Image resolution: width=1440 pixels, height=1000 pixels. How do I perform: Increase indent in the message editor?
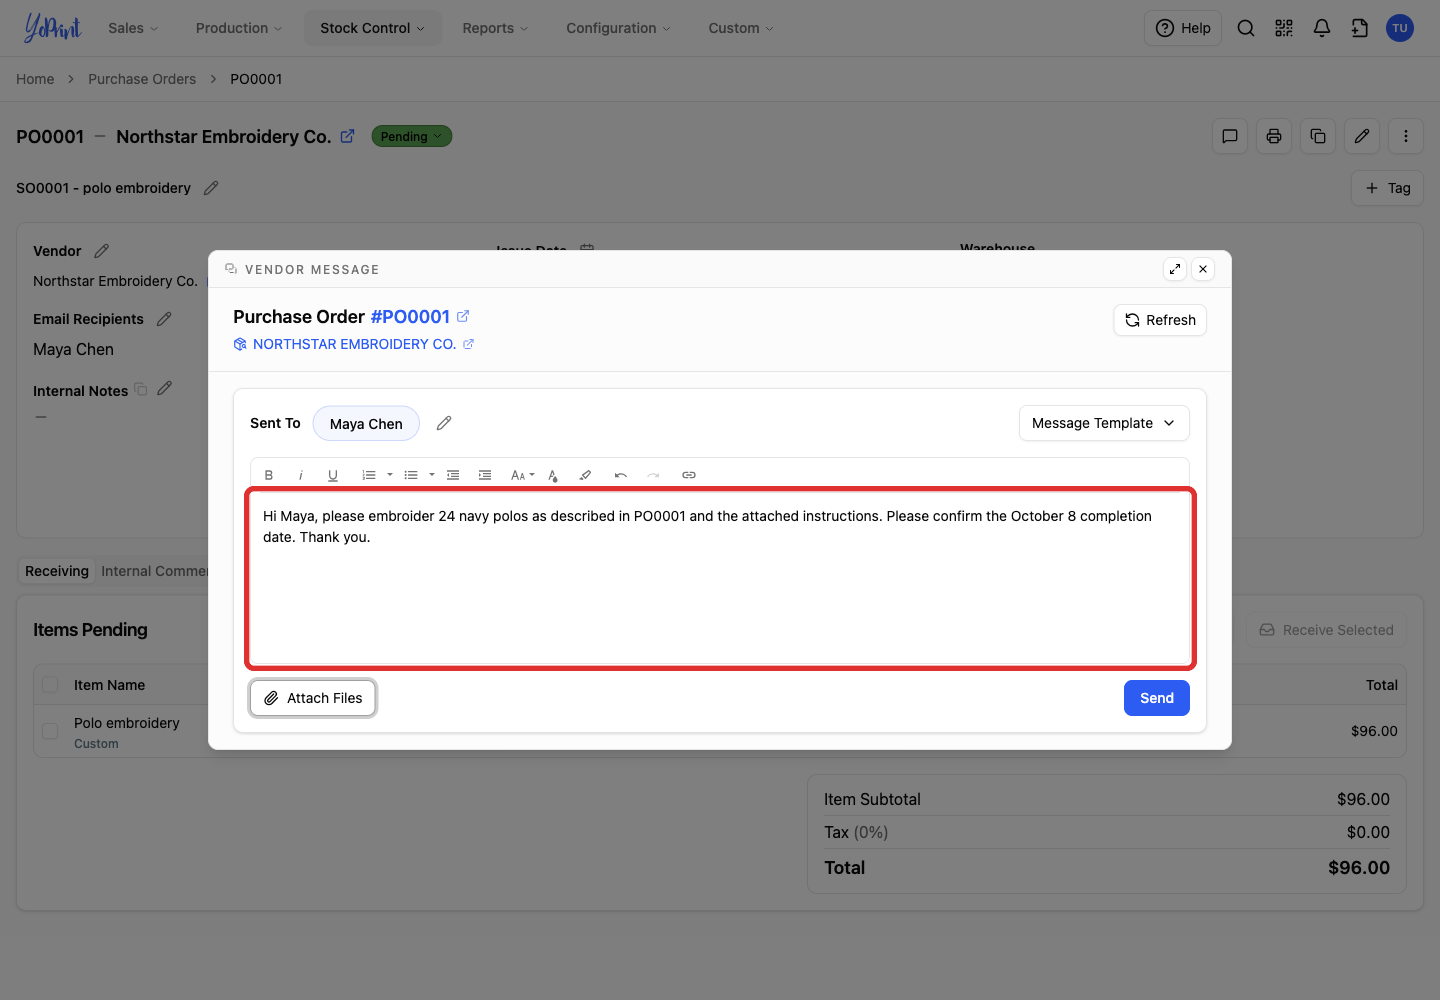coord(485,475)
